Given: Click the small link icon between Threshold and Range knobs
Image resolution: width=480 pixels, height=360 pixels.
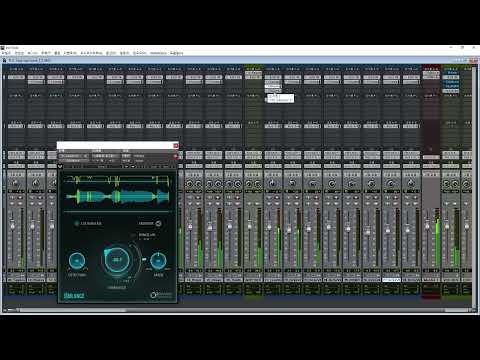Looking at the screenshot, I should coord(144,259).
